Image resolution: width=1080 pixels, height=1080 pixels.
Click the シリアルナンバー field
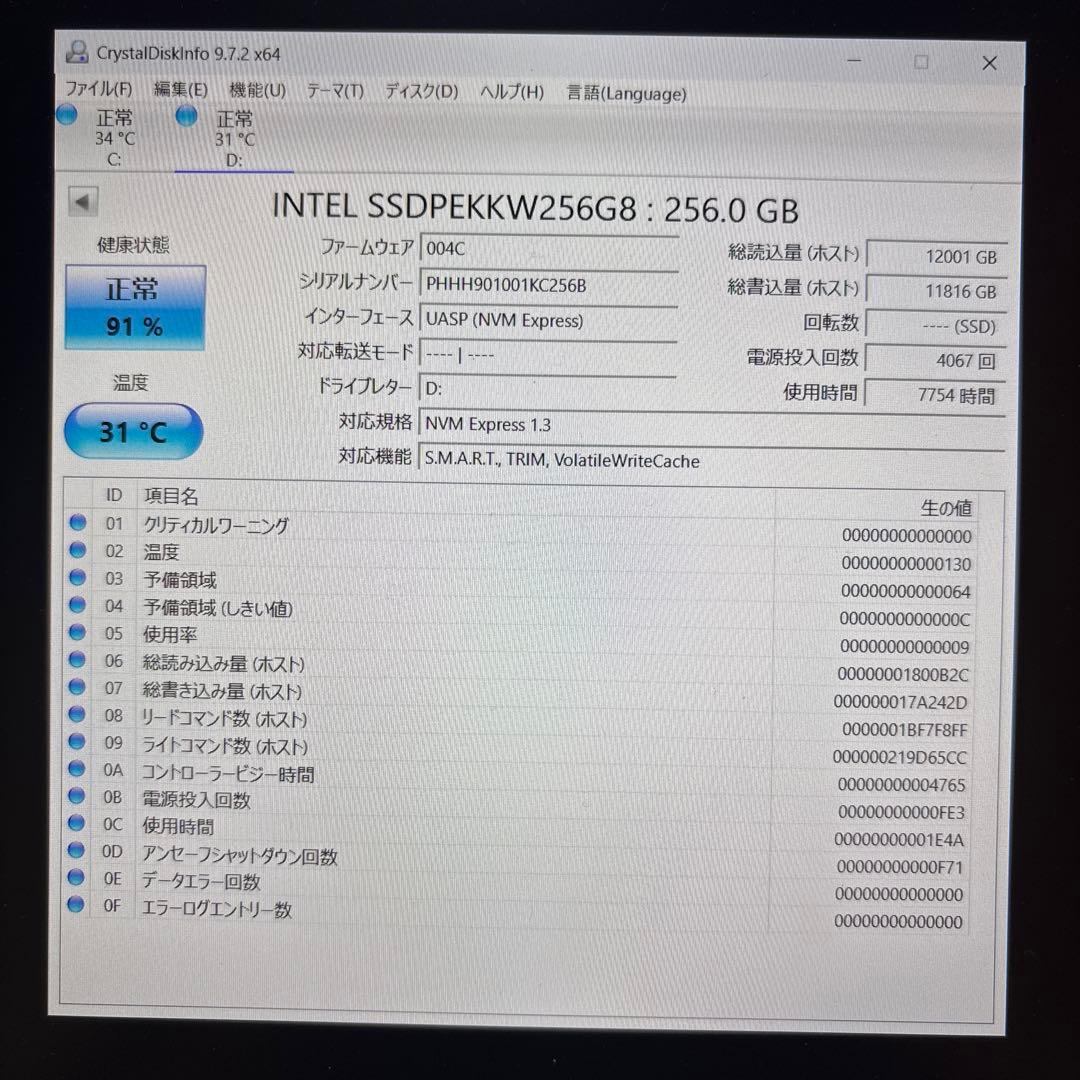coord(548,287)
